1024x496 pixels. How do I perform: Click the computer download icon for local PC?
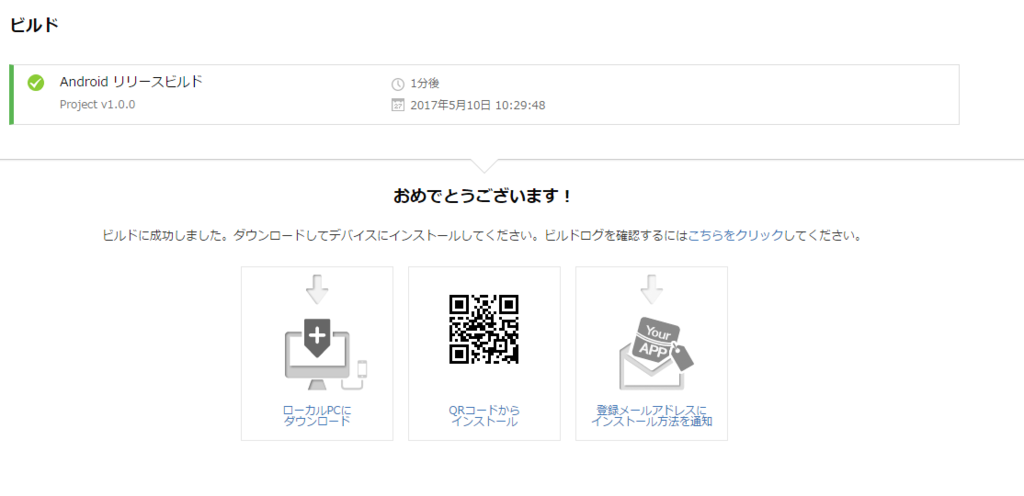pos(326,354)
